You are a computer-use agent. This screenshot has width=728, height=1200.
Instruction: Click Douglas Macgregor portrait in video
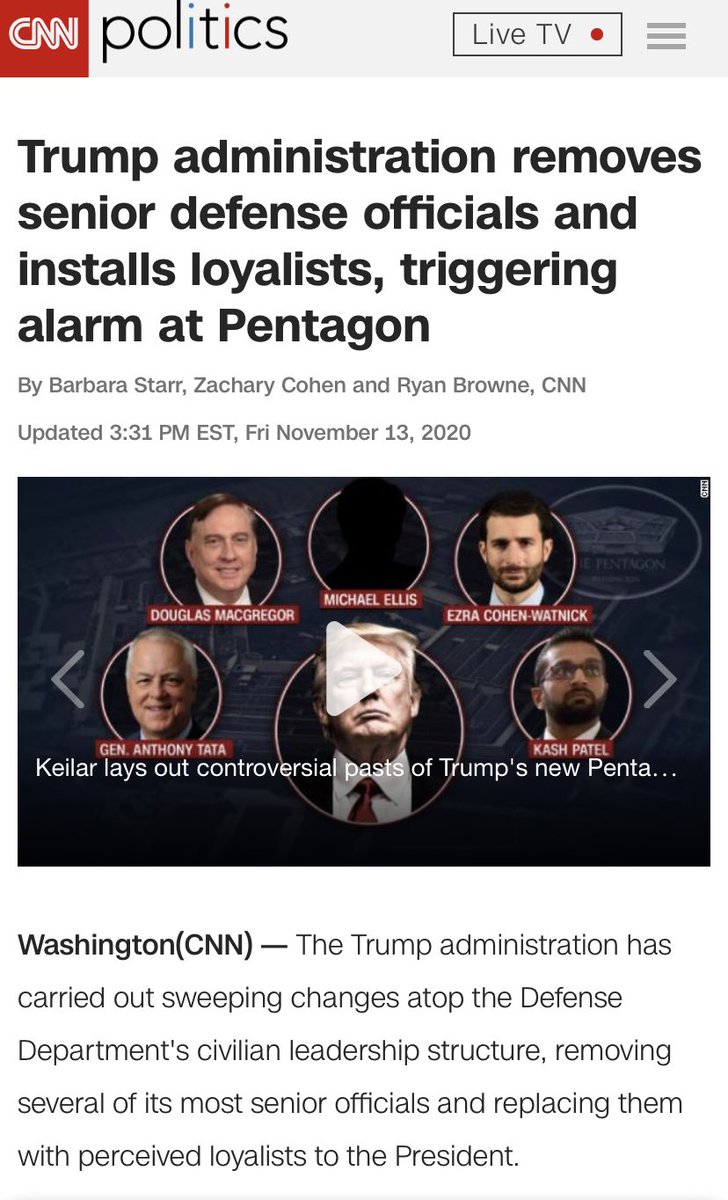pyautogui.click(x=222, y=552)
